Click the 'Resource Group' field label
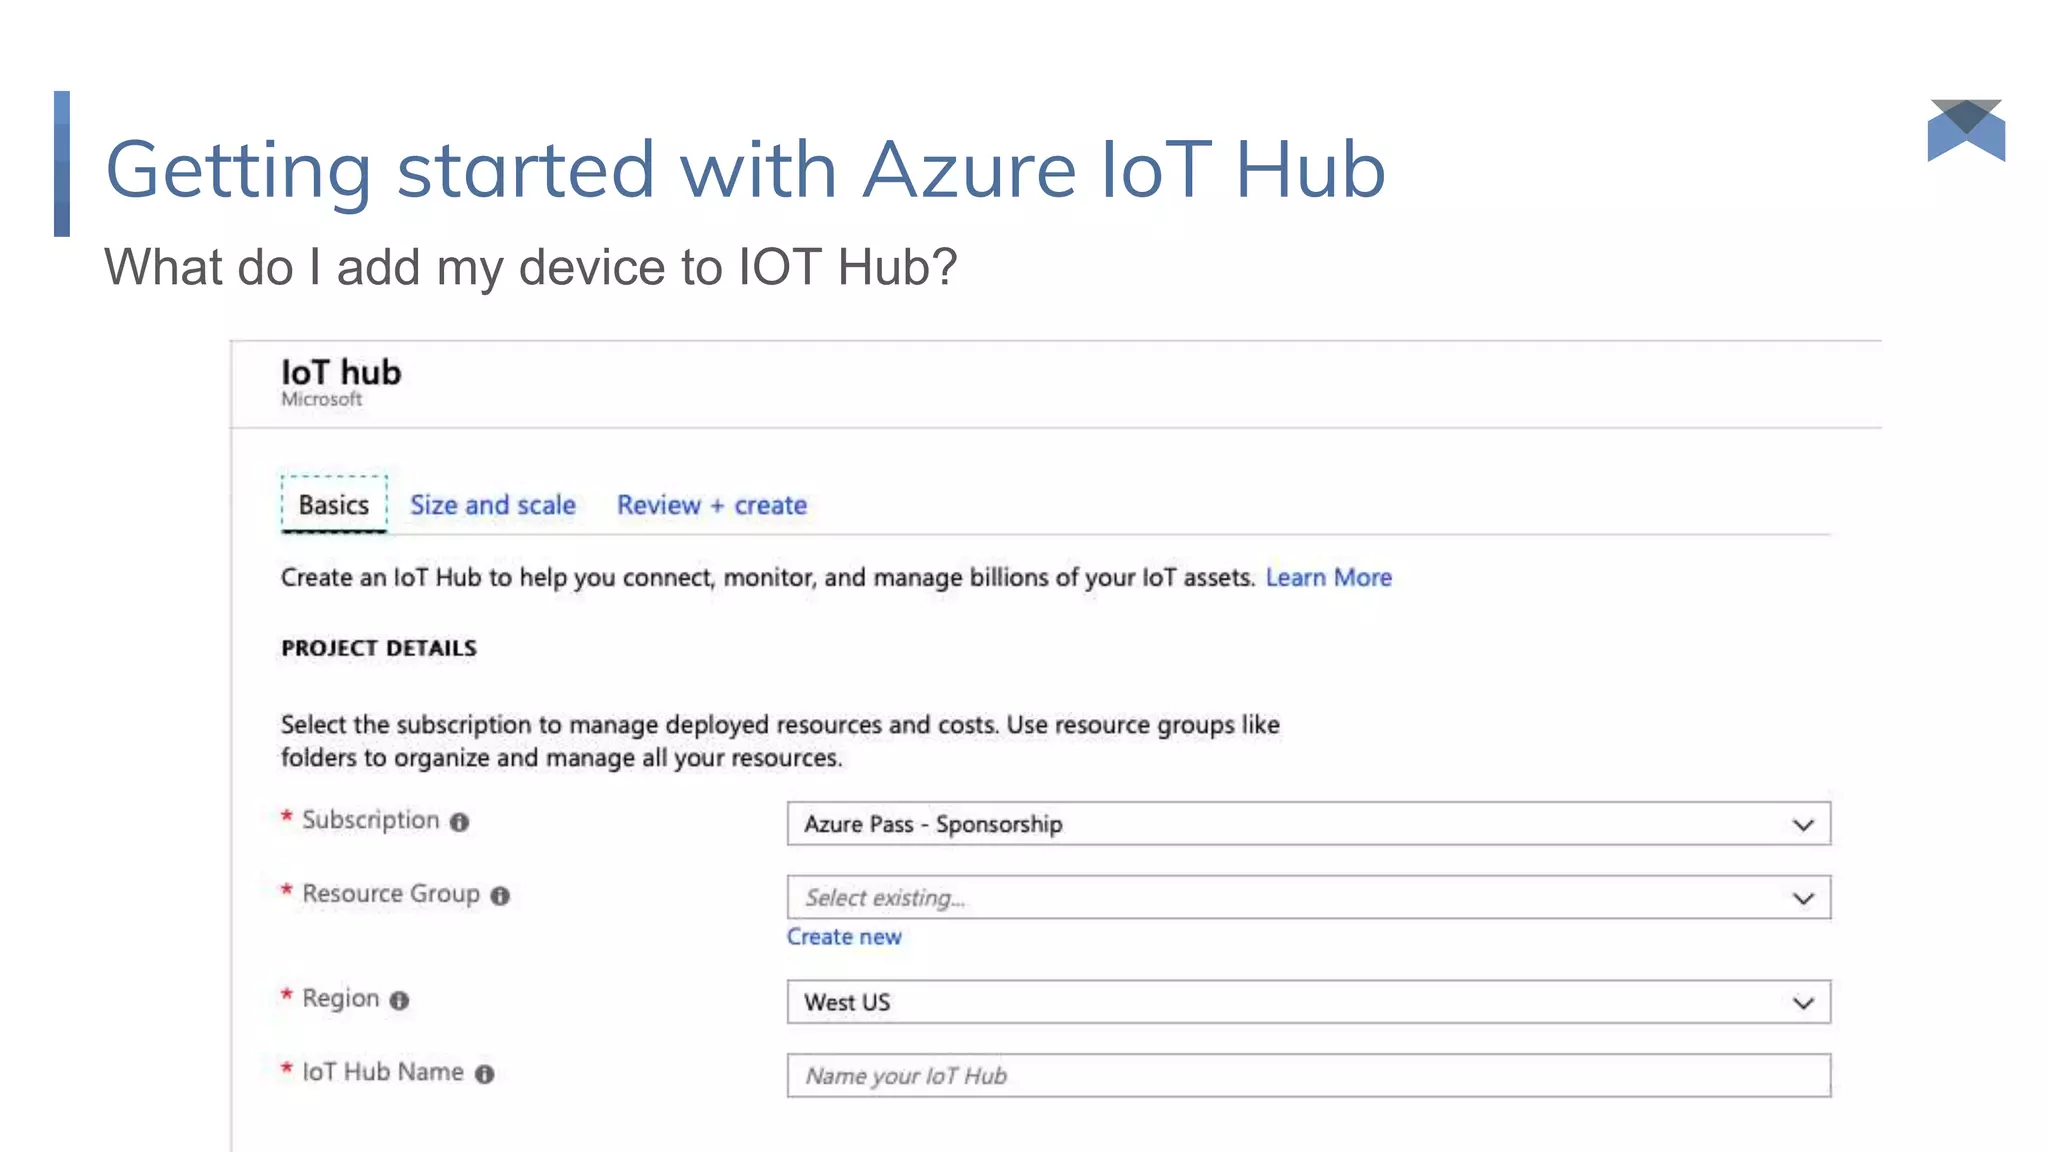The width and height of the screenshot is (2048, 1152). (391, 893)
